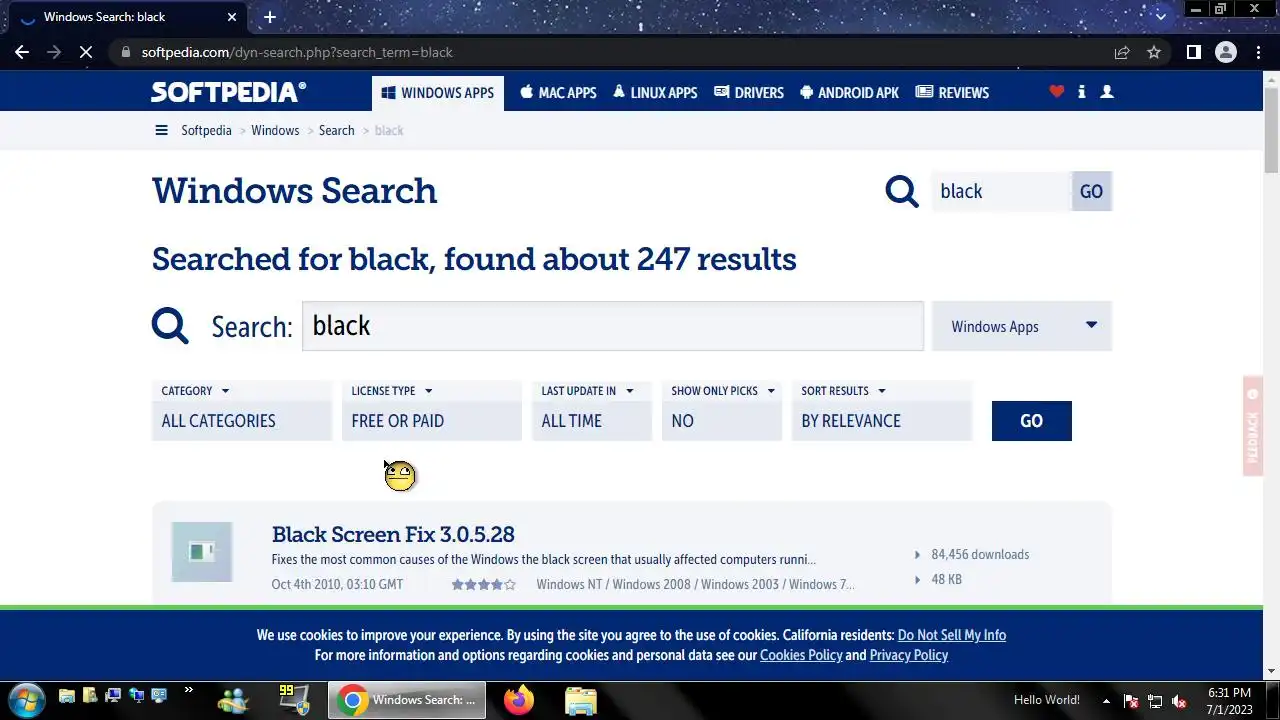Open the Drivers tab
This screenshot has width=1280, height=720.
point(749,92)
